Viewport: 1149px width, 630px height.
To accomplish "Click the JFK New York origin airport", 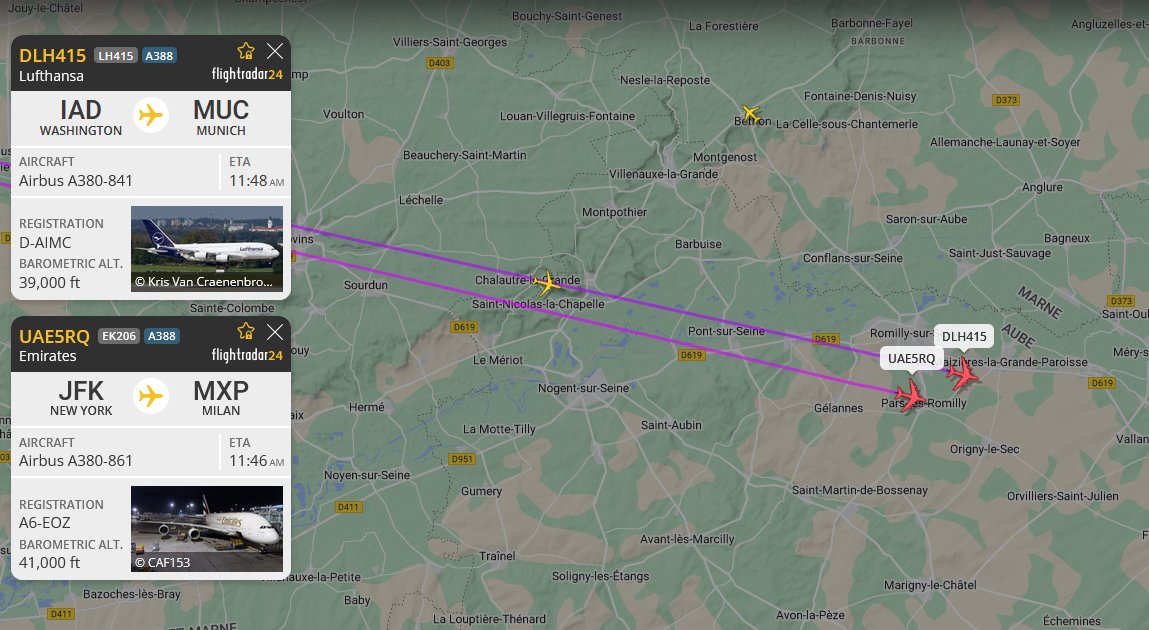I will (x=81, y=399).
